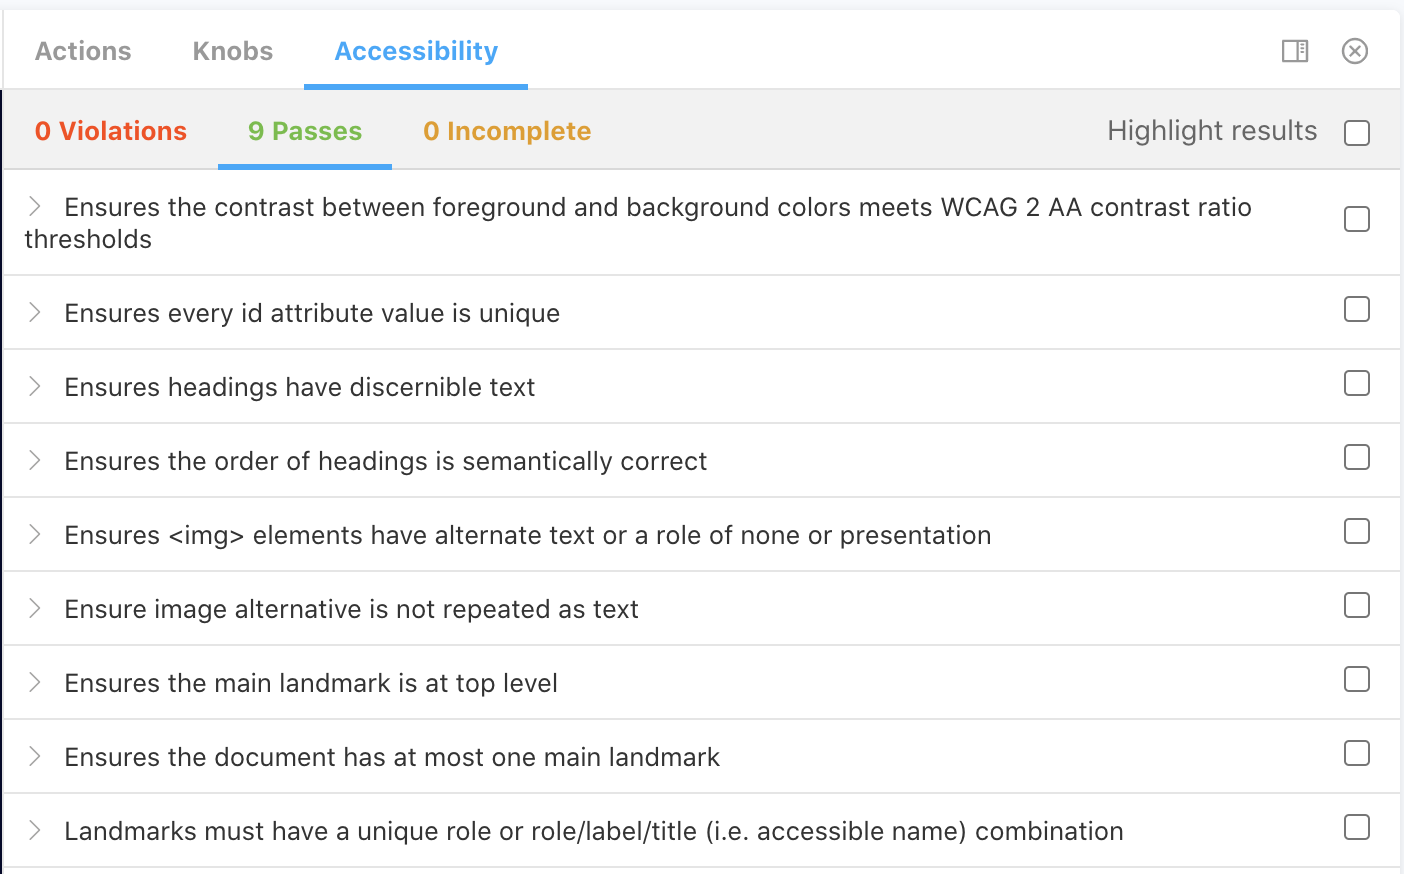Select the Accessibility tab
The image size is (1404, 874).
point(416,51)
